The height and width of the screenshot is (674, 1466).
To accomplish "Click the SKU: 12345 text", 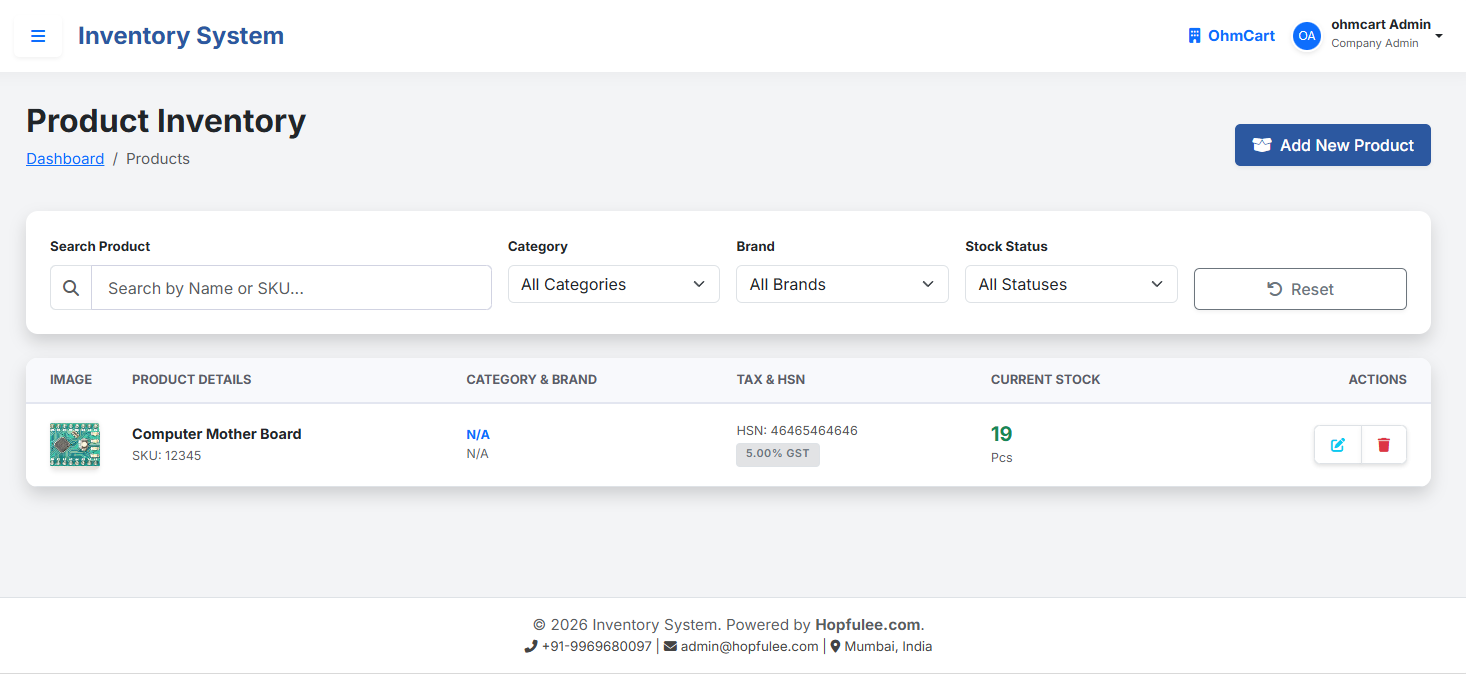I will [166, 456].
